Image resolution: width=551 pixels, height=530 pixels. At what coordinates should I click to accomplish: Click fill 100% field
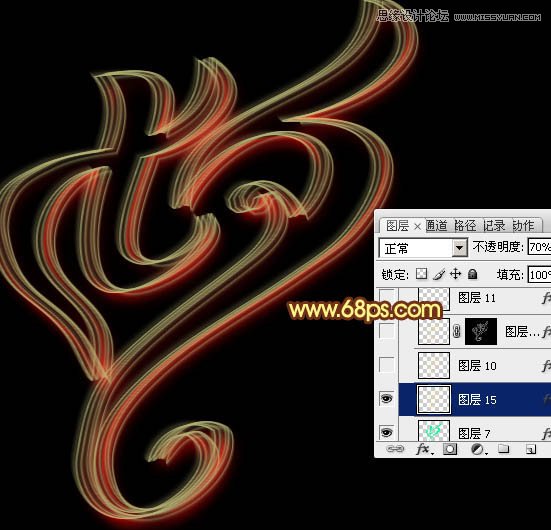point(539,274)
